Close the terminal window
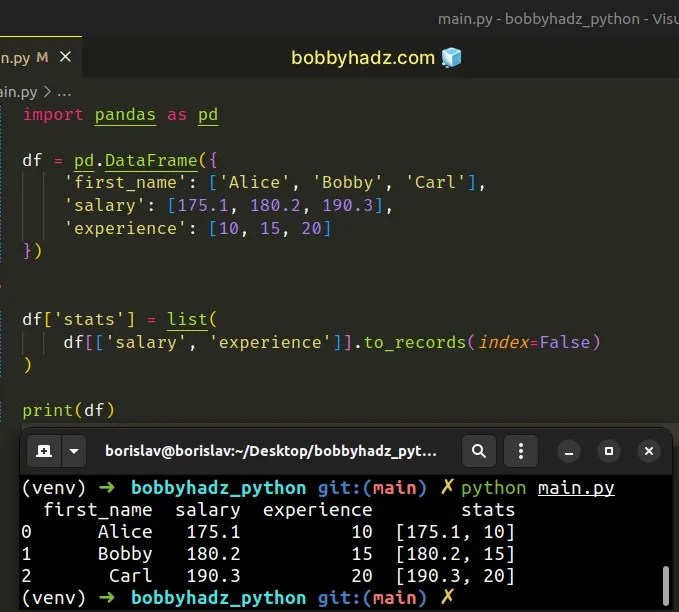The width and height of the screenshot is (679, 612). (649, 451)
